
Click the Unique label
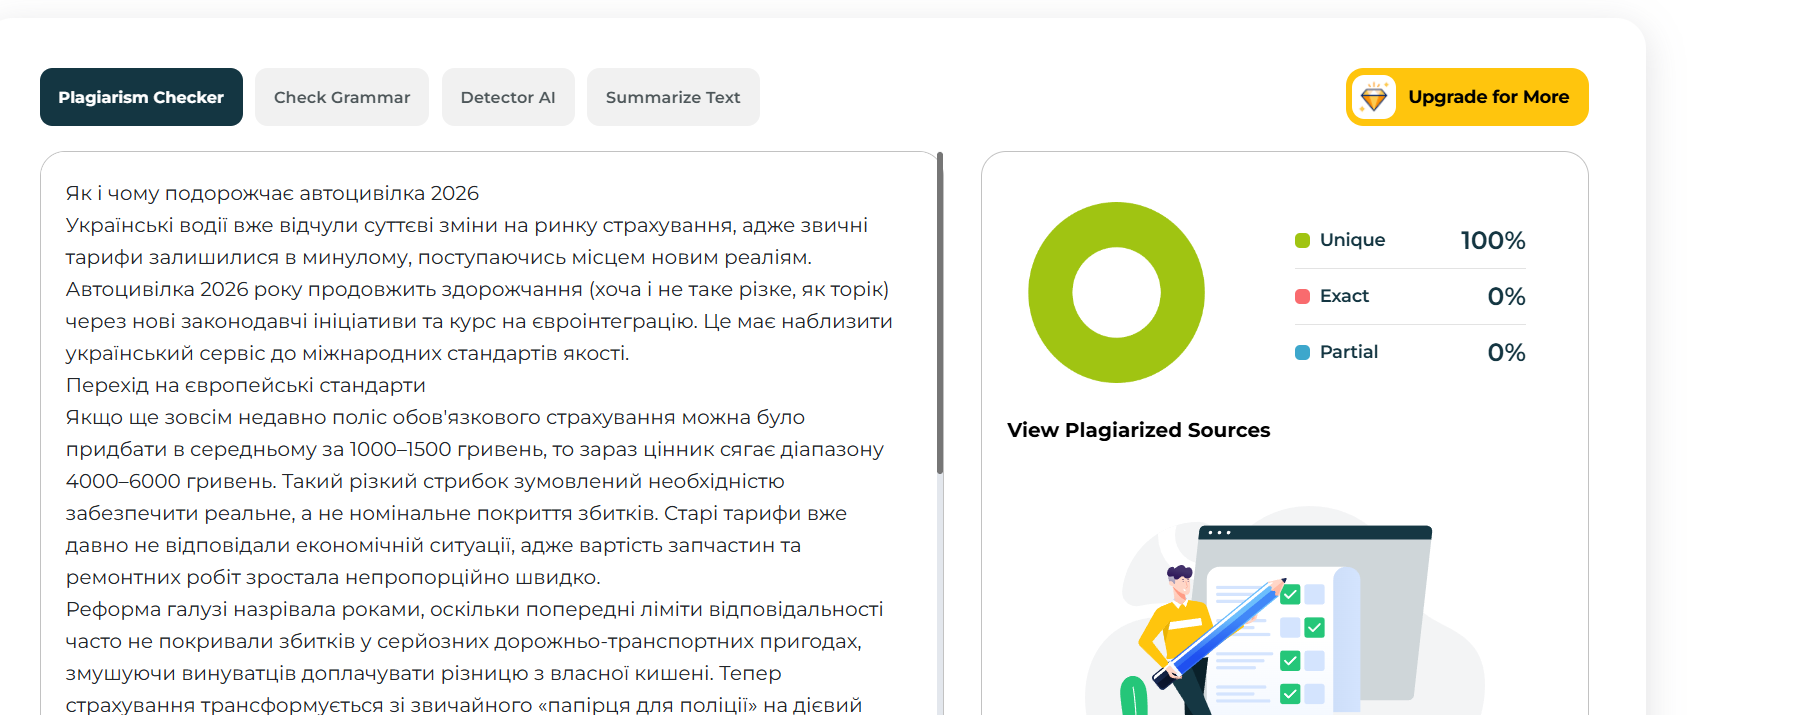coord(1352,240)
